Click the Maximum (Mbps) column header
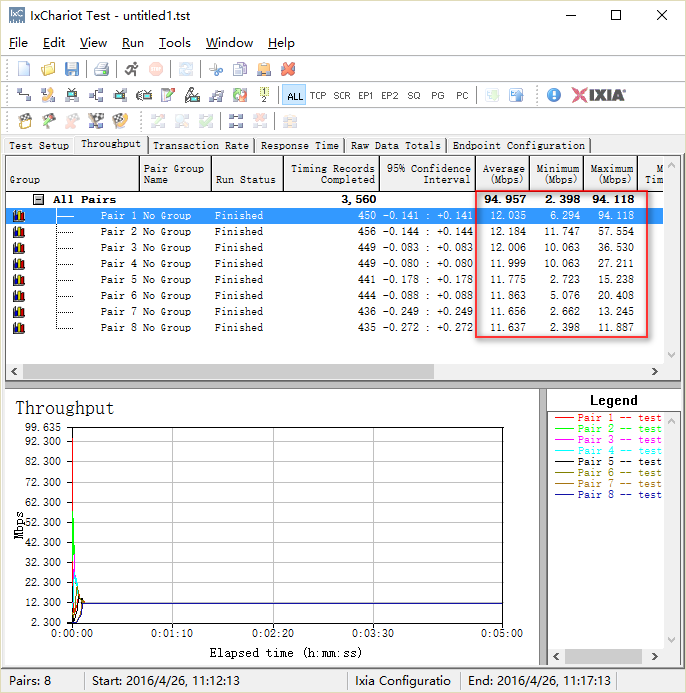The height and width of the screenshot is (693, 686). pyautogui.click(x=611, y=174)
